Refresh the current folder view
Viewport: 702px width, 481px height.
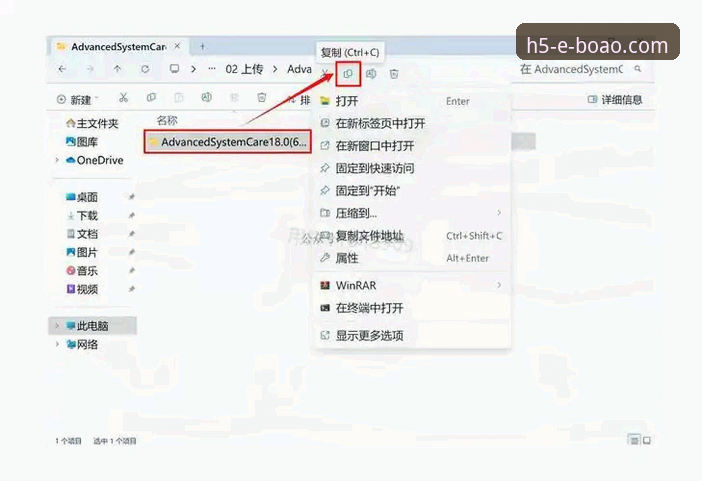(145, 69)
